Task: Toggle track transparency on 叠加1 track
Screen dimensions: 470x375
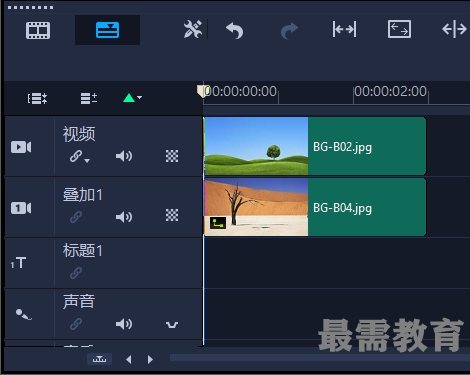Action: 172,215
